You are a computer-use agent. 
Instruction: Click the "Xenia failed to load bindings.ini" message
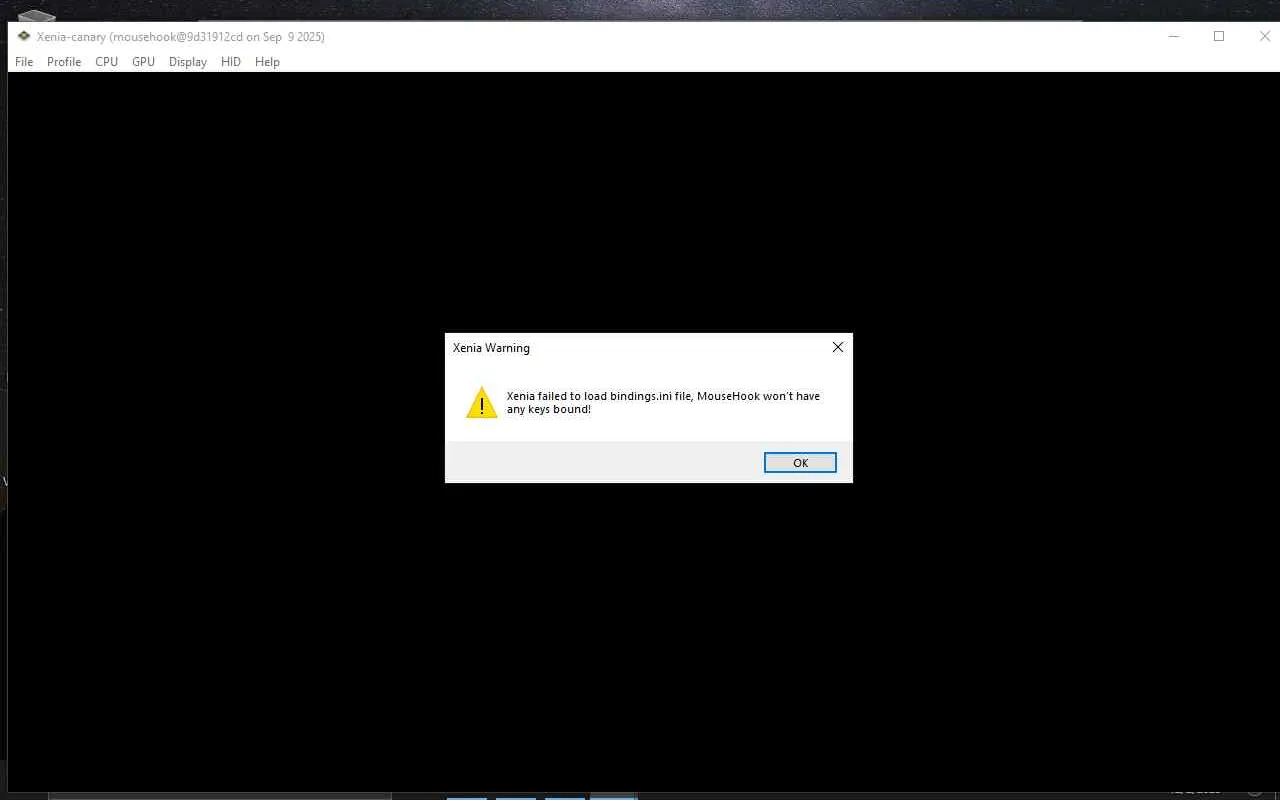tap(663, 403)
